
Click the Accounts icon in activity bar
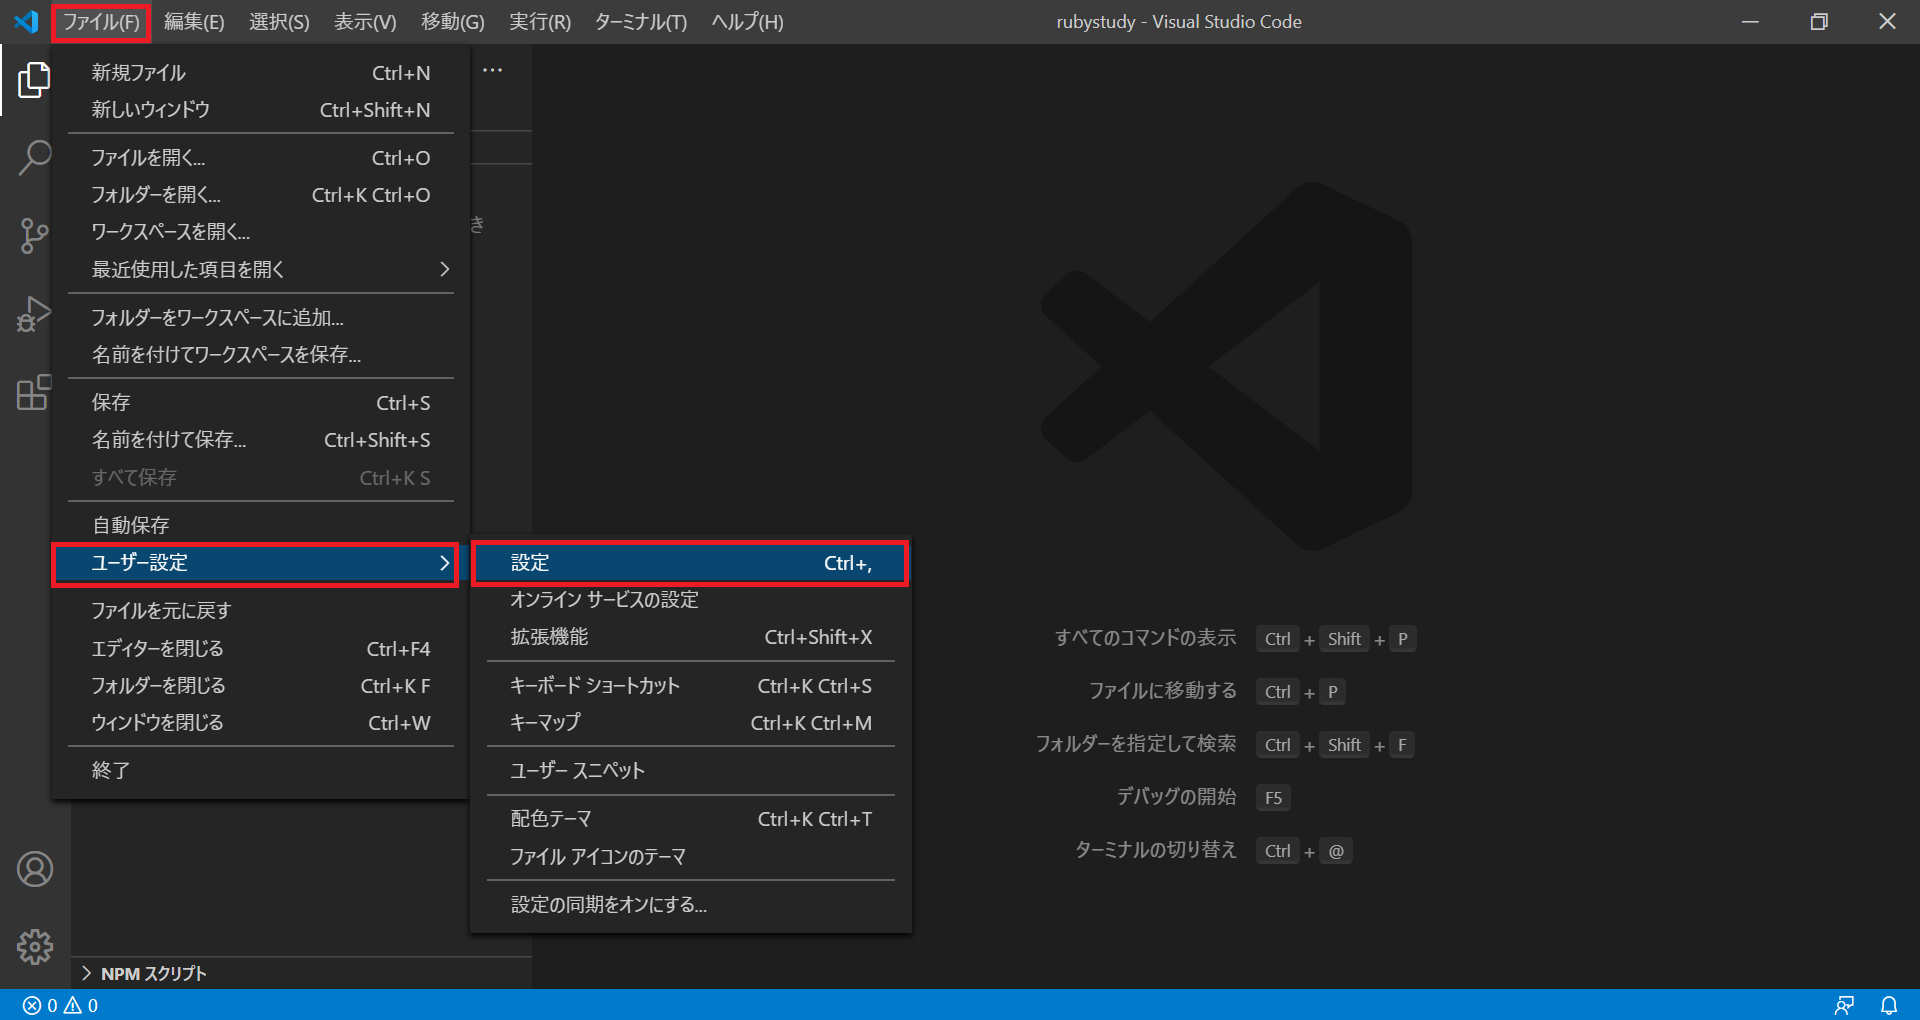pyautogui.click(x=35, y=869)
